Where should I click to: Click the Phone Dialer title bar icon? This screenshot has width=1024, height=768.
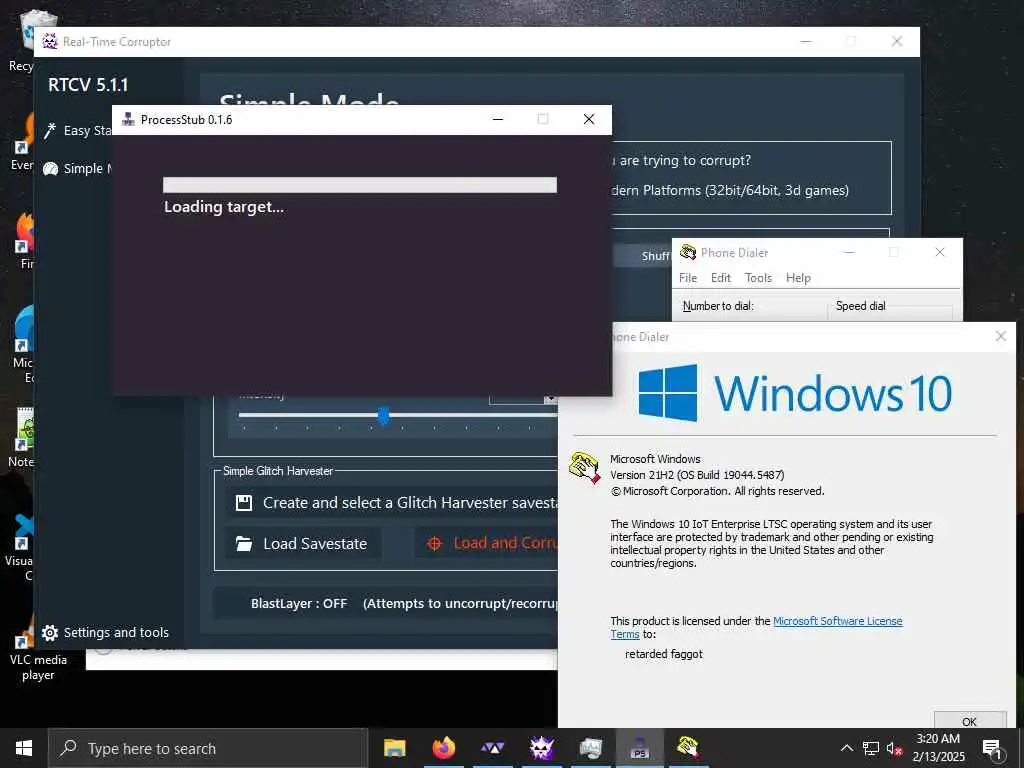[x=688, y=252]
